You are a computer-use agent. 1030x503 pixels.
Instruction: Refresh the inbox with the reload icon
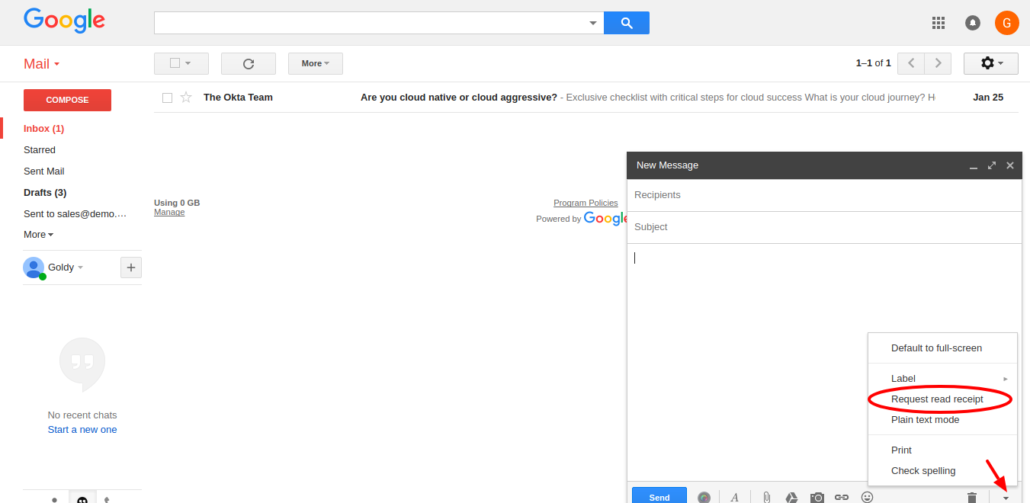click(248, 64)
